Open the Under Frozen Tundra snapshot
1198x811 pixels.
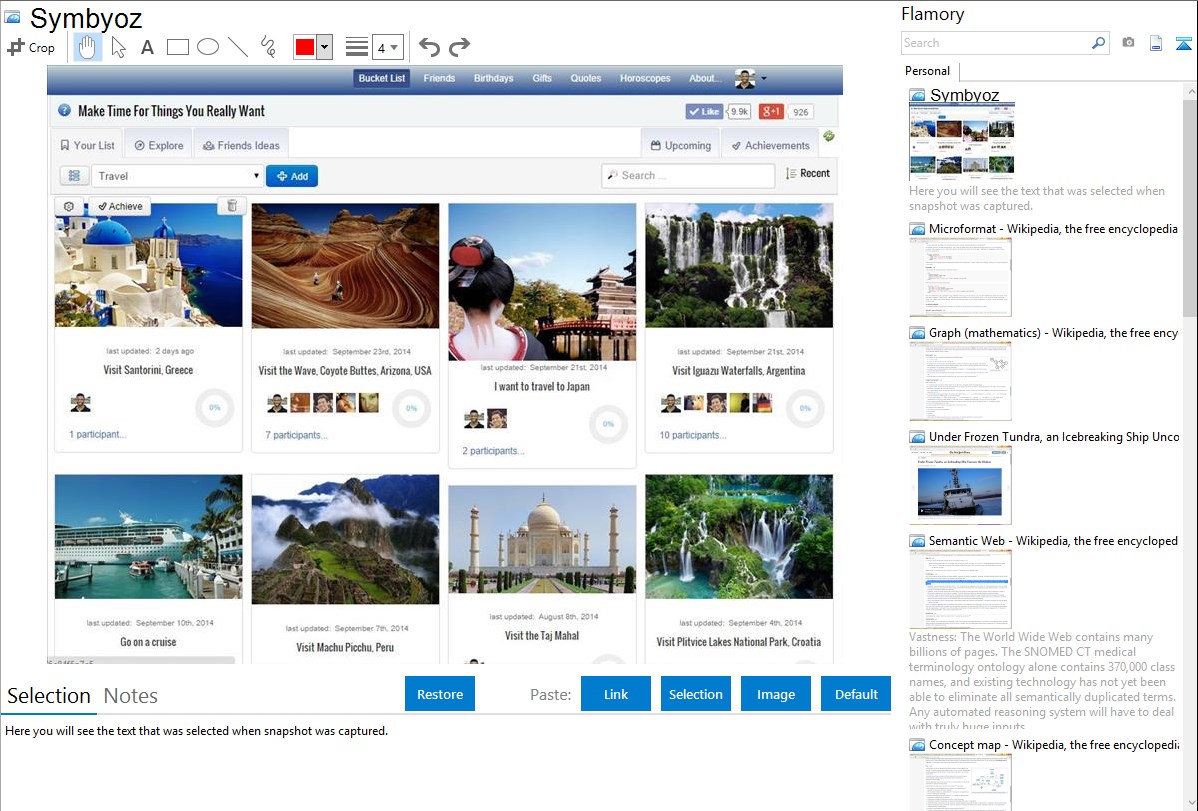(960, 485)
